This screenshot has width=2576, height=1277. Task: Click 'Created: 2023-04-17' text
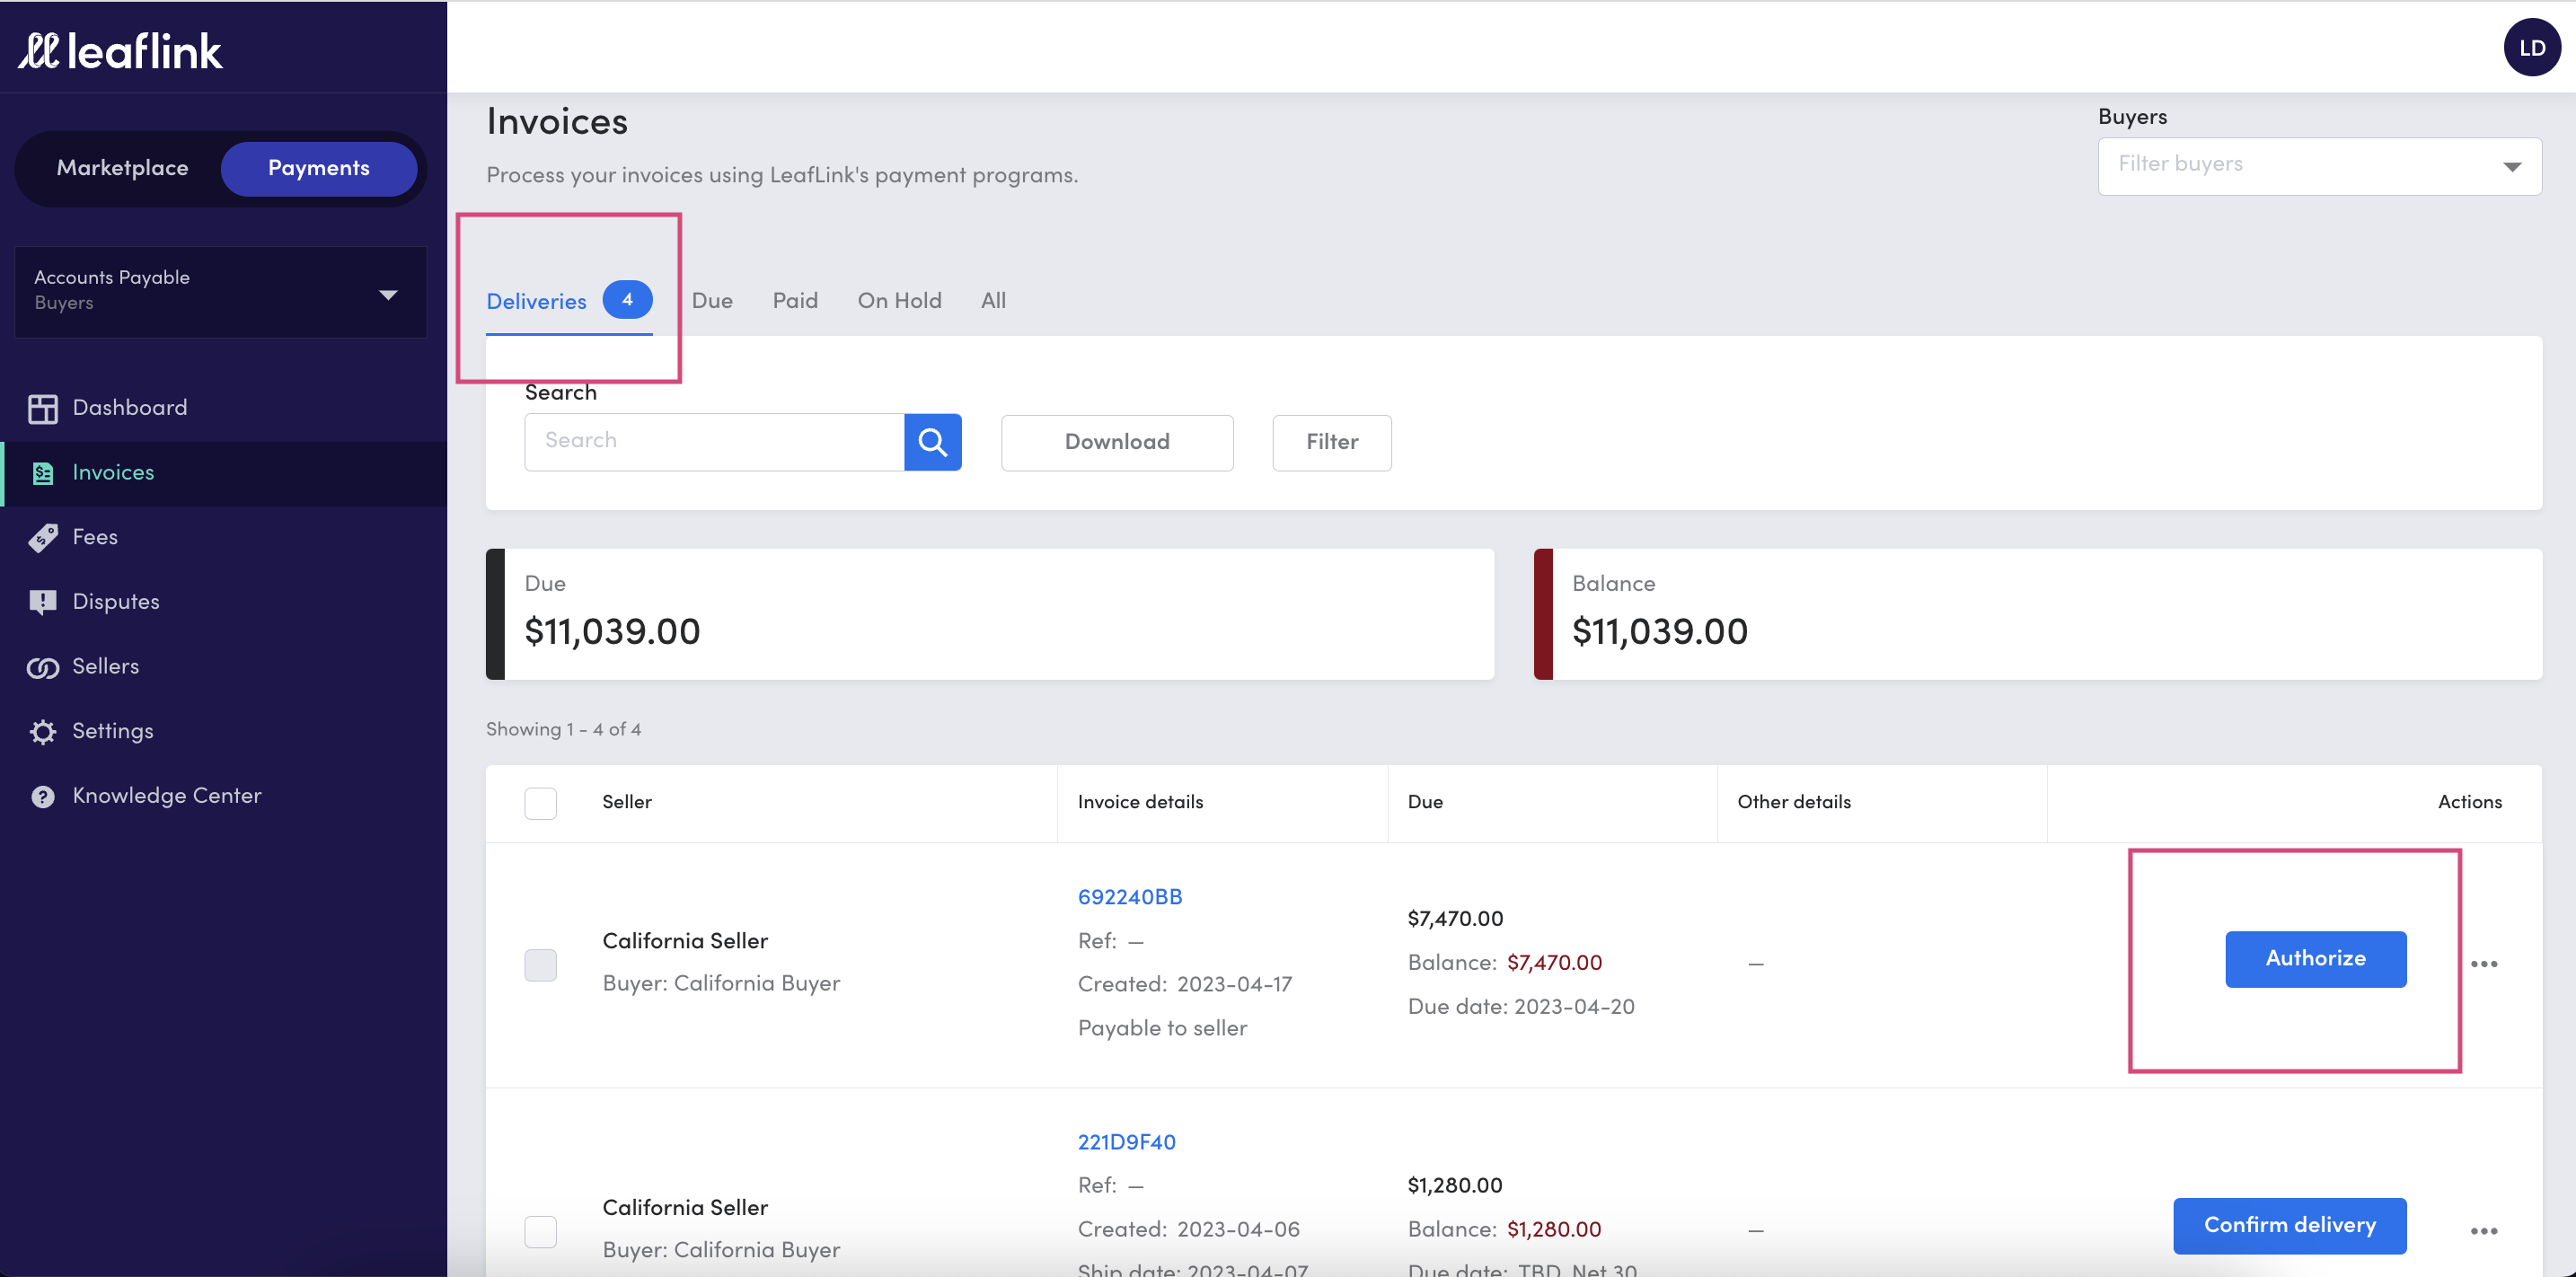[1185, 985]
